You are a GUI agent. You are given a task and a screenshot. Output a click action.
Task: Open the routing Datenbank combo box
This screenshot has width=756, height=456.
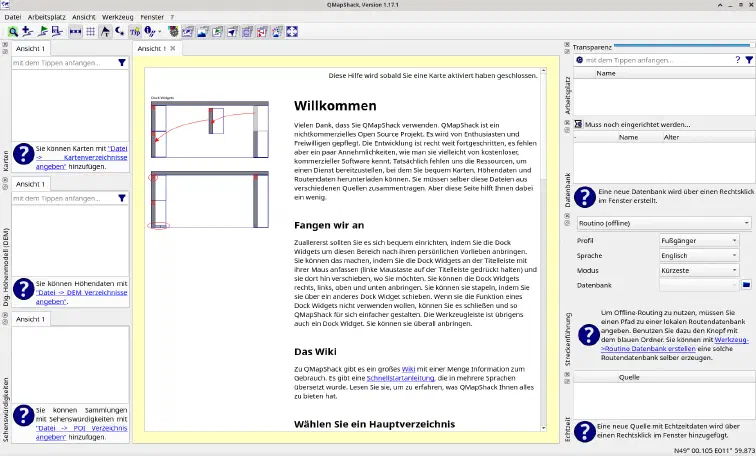(699, 285)
